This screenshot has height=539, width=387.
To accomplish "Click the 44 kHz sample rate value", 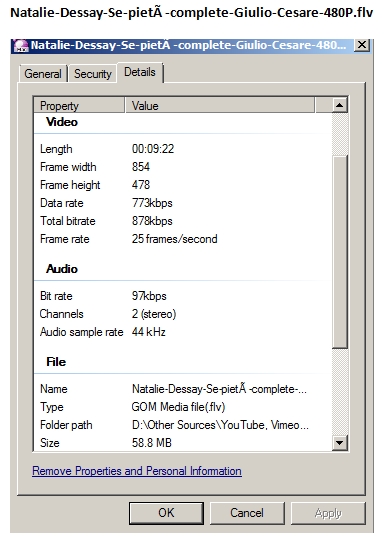I will [149, 332].
